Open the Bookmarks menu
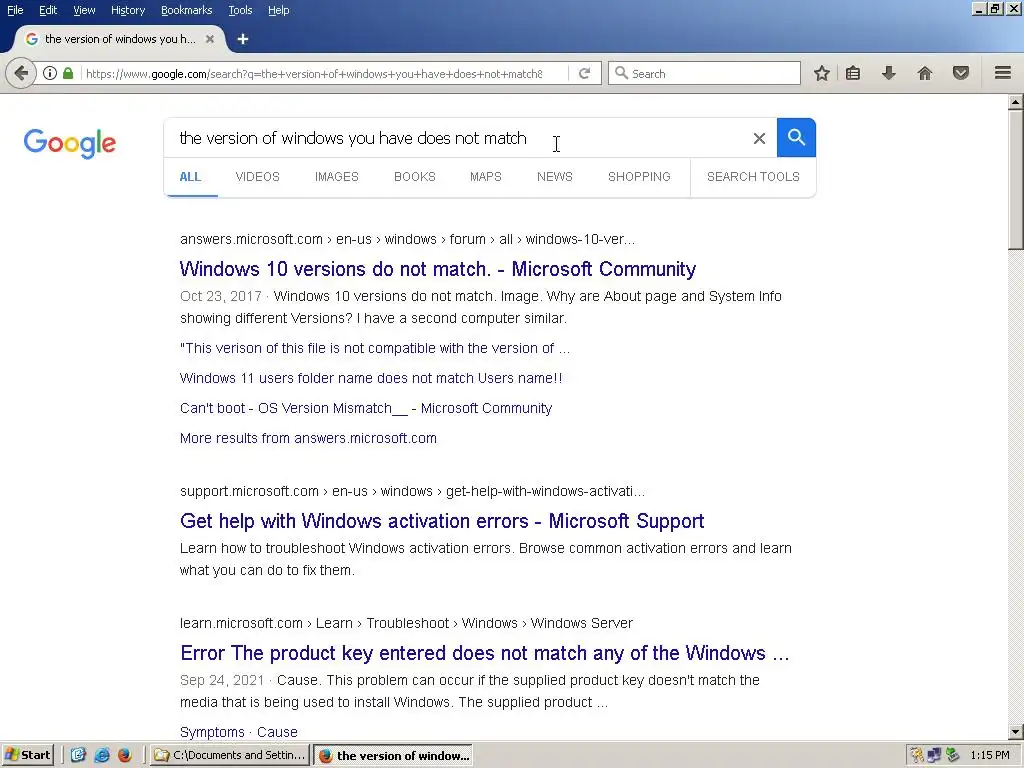This screenshot has width=1024, height=768. [187, 10]
